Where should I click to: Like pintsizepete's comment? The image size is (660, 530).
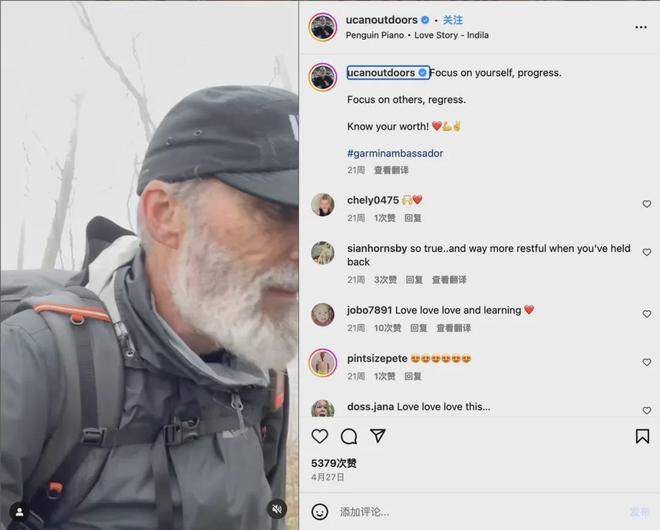(647, 362)
